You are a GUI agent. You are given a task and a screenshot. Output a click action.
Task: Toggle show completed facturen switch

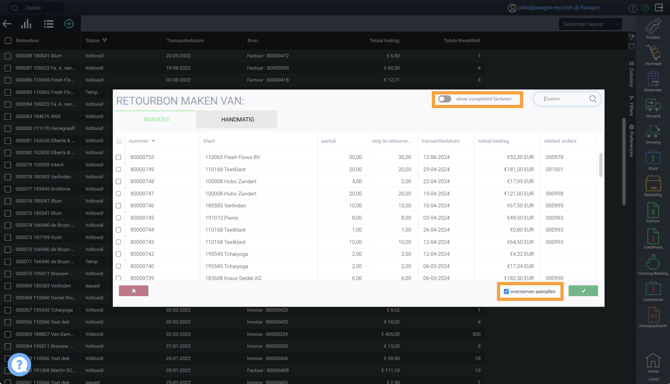point(444,99)
